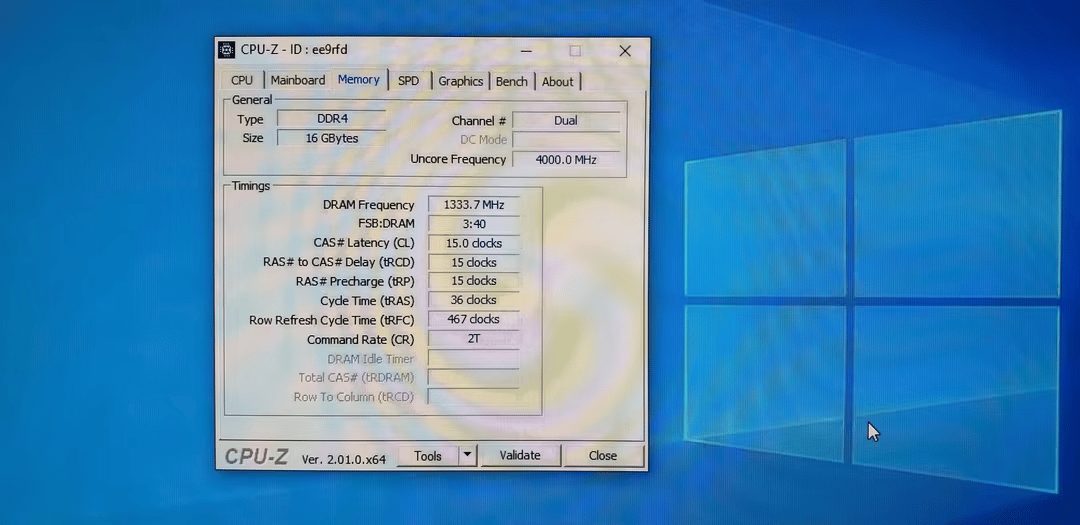Switch to the Graphics tab

(461, 81)
